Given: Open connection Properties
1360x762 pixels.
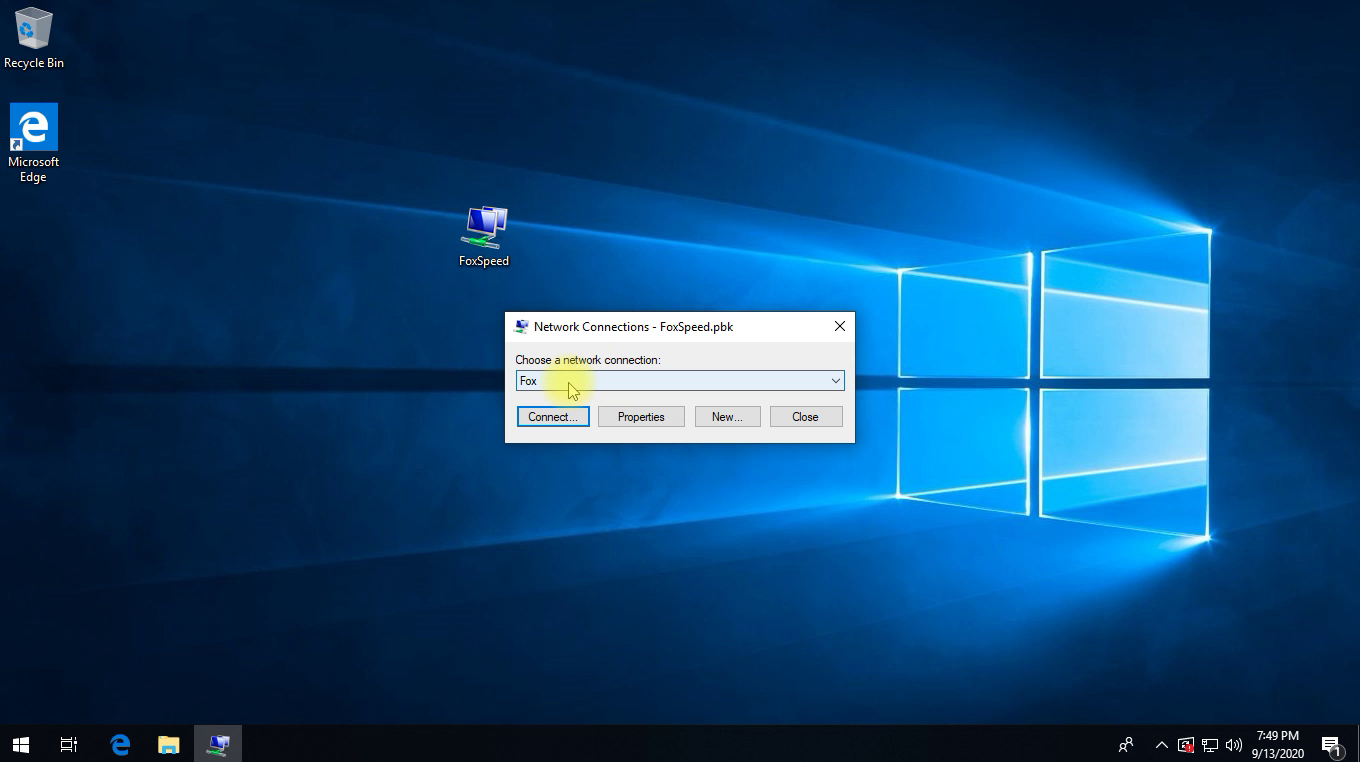Looking at the screenshot, I should click(x=641, y=417).
